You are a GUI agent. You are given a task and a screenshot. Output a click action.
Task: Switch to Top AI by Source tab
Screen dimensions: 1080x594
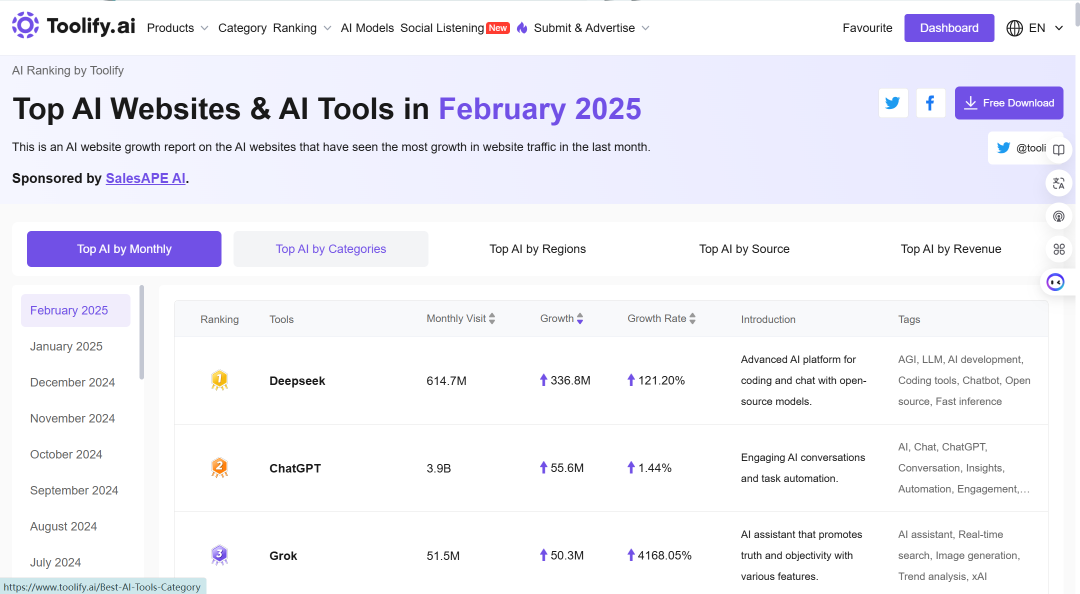(745, 249)
